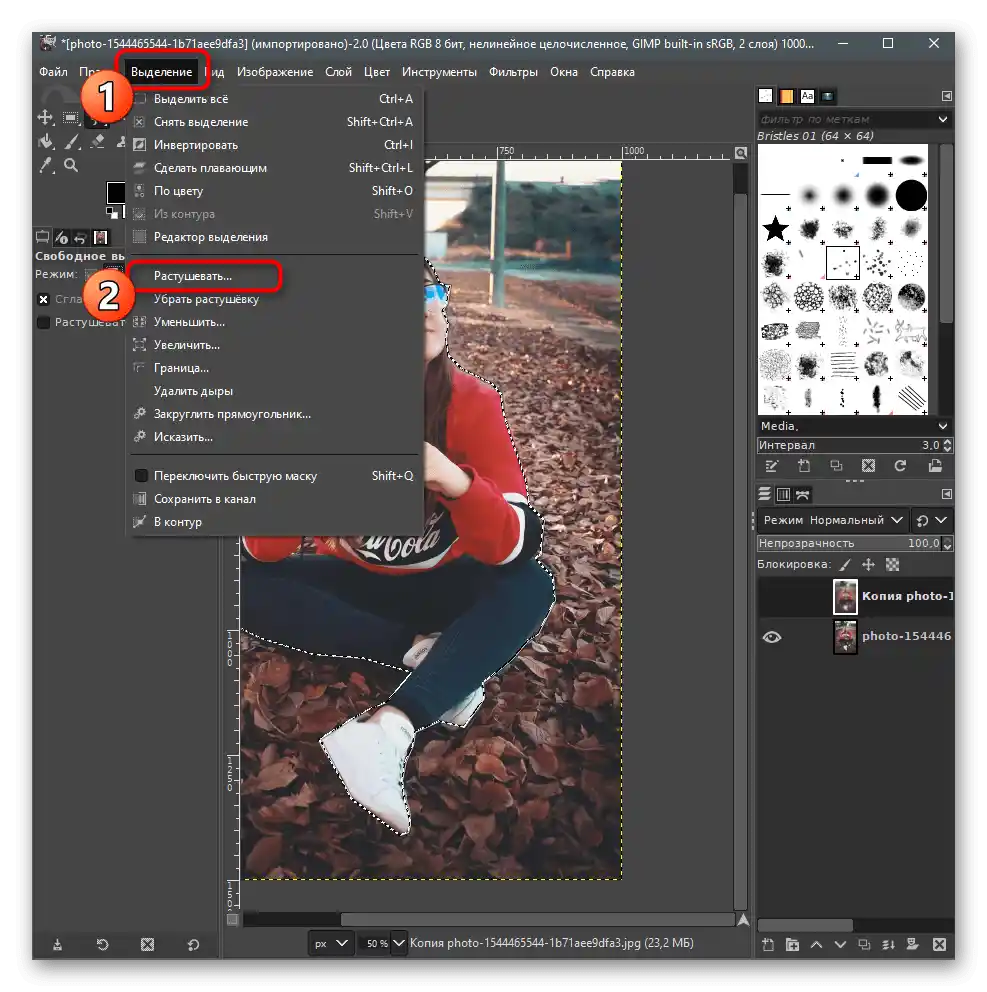Adjust the Интервал spin arrows
The image size is (987, 992).
[947, 445]
